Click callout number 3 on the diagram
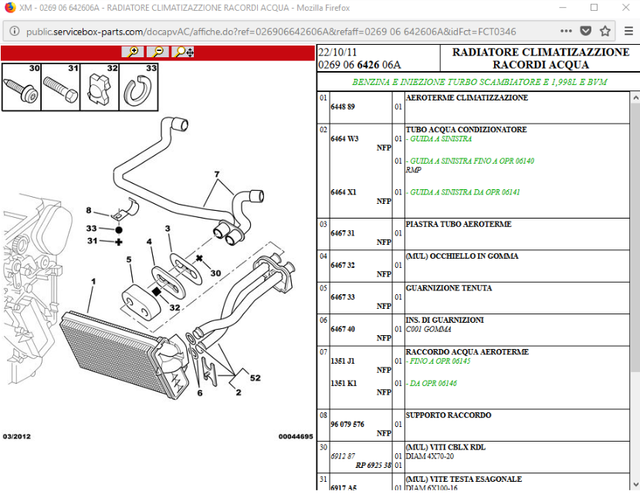Image resolution: width=640 pixels, height=495 pixels. tap(167, 229)
